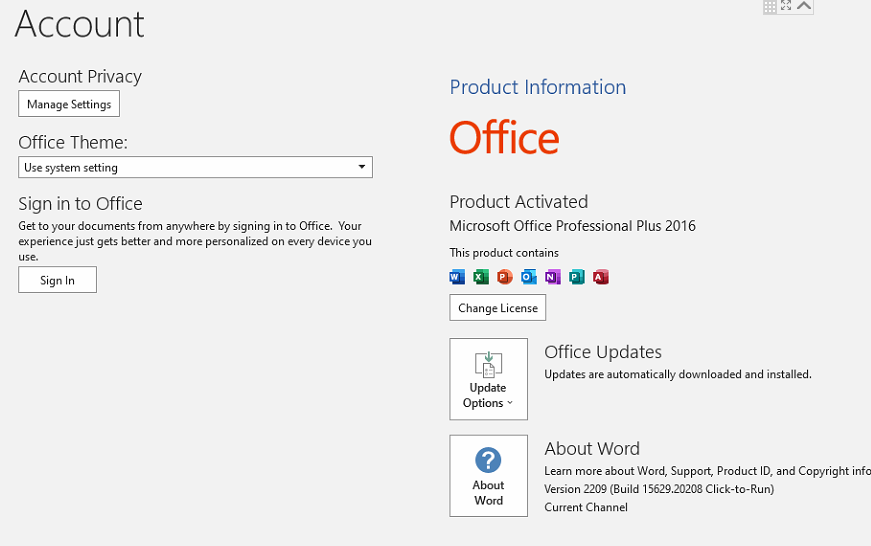Click the expand-arrows fullscreen icon at top right
The width and height of the screenshot is (871, 546).
[x=786, y=6]
